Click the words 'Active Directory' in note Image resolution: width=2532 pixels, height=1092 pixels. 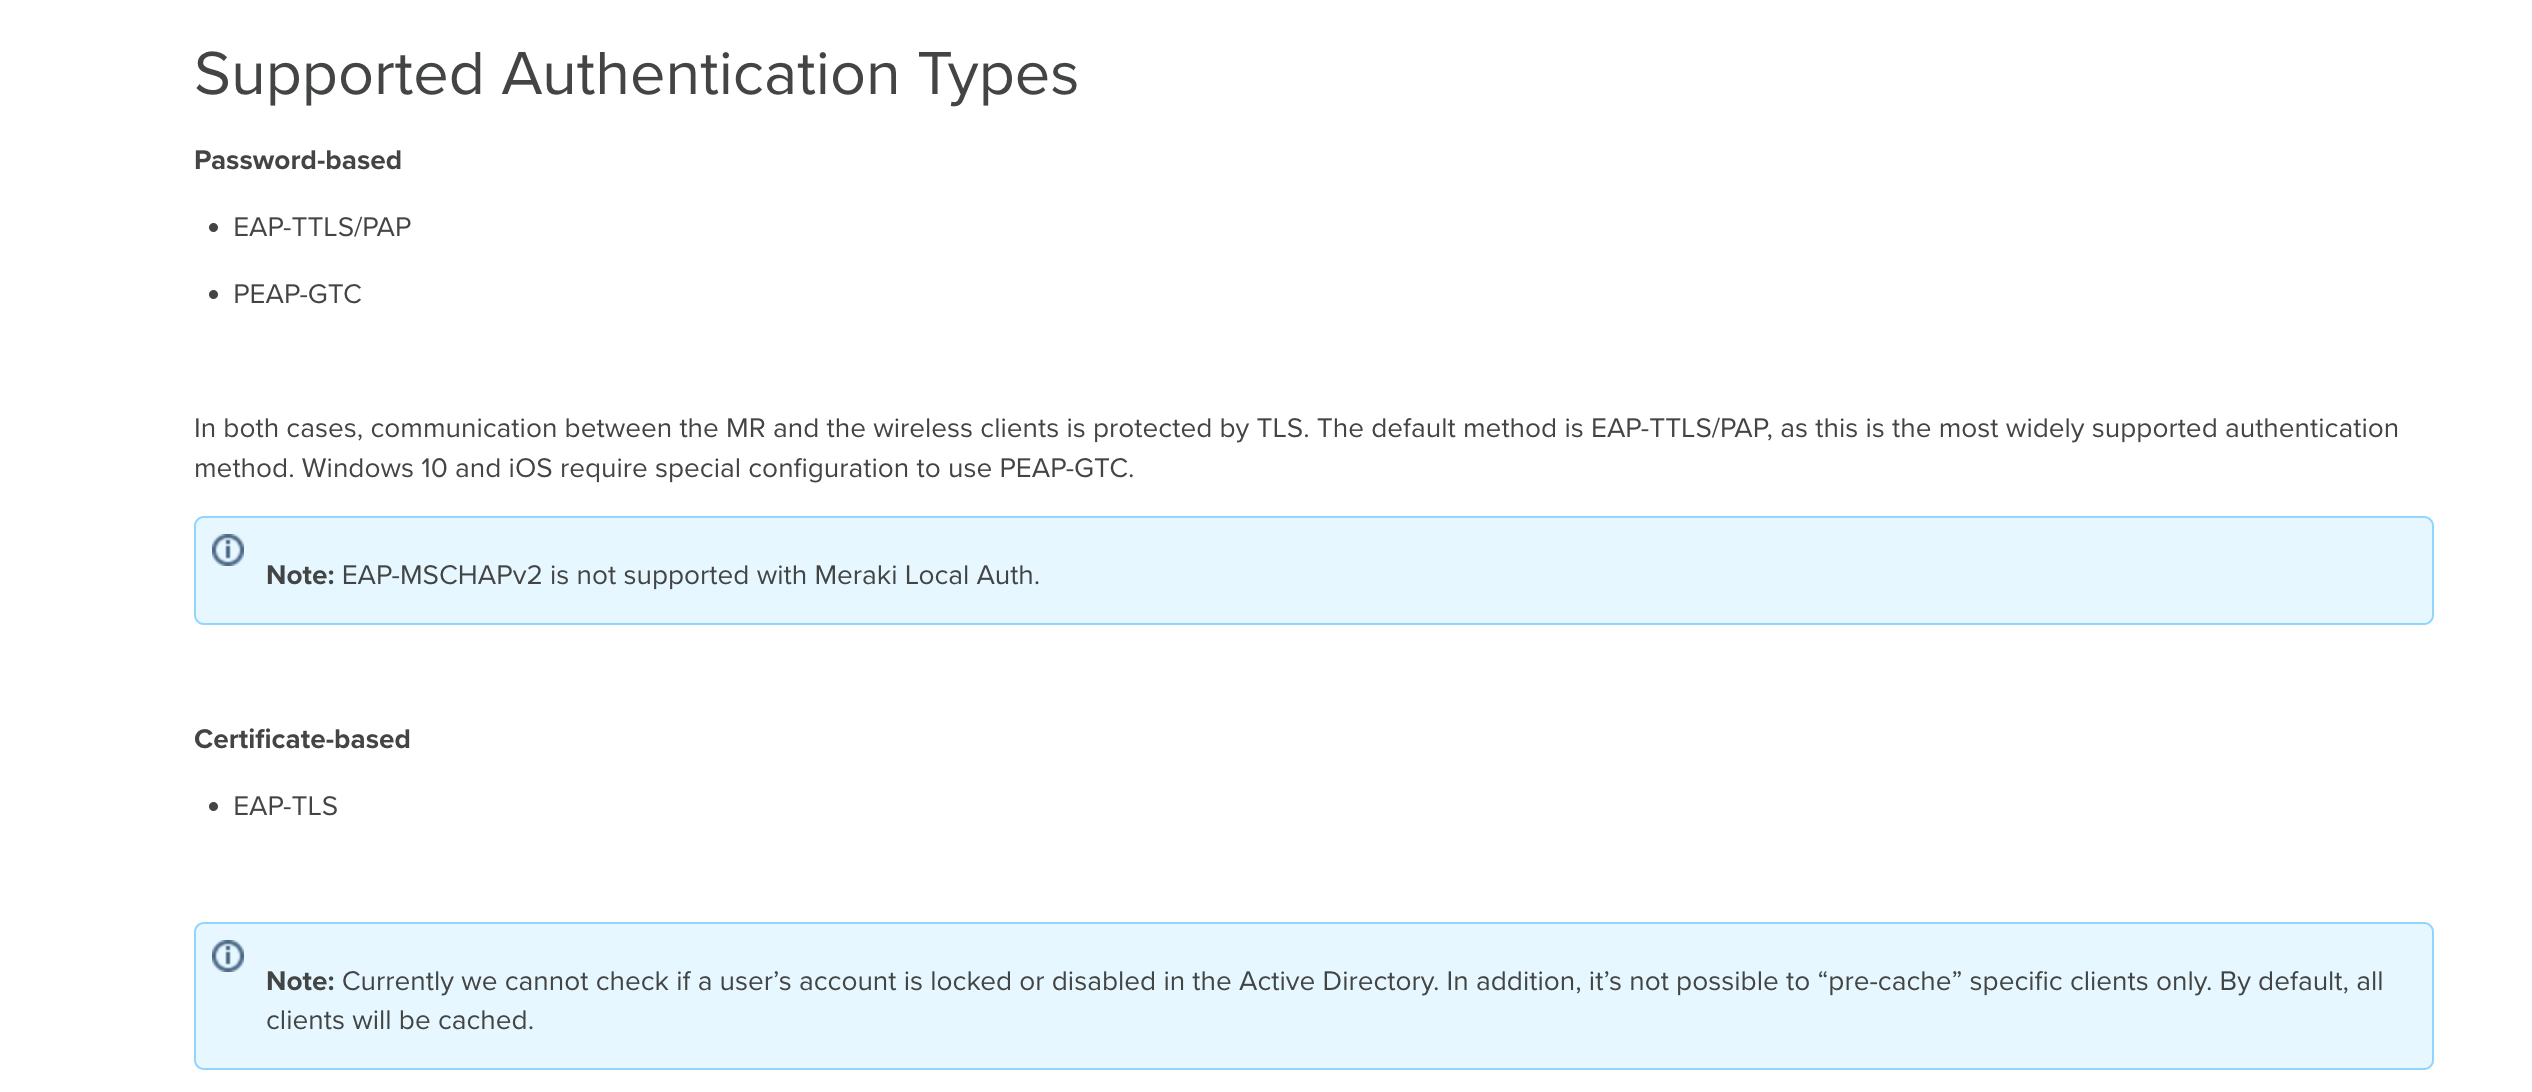1337,981
